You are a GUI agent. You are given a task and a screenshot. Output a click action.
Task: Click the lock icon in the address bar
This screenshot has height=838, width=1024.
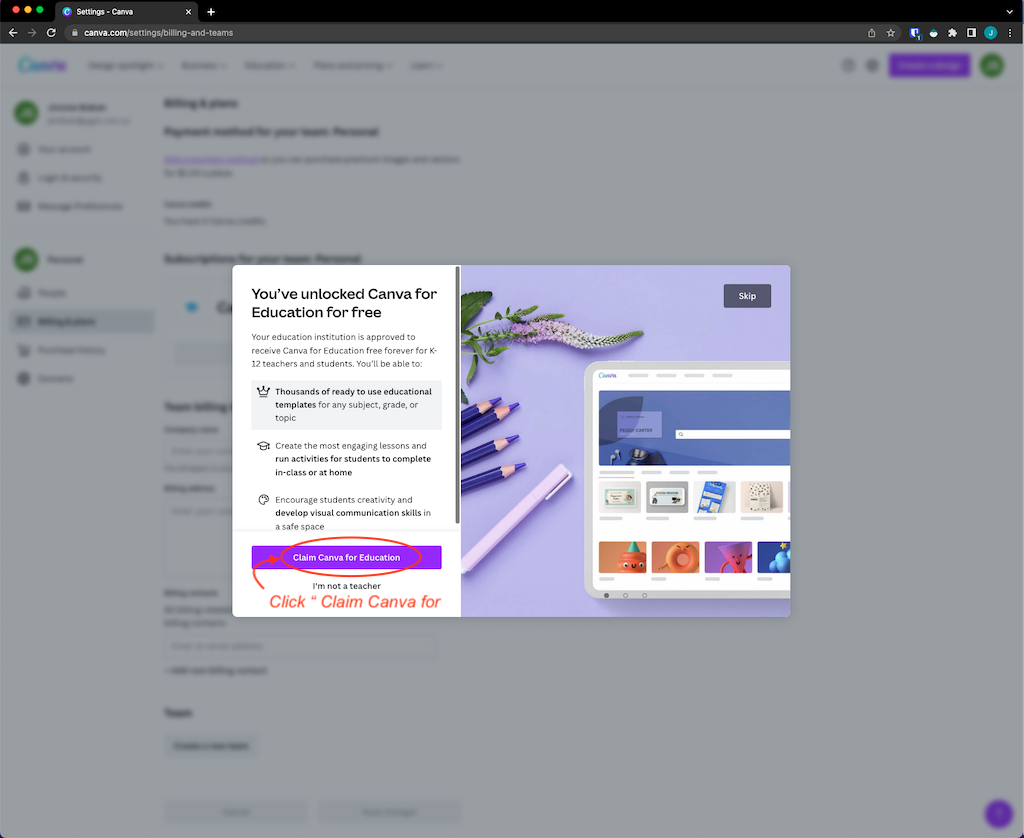point(75,33)
